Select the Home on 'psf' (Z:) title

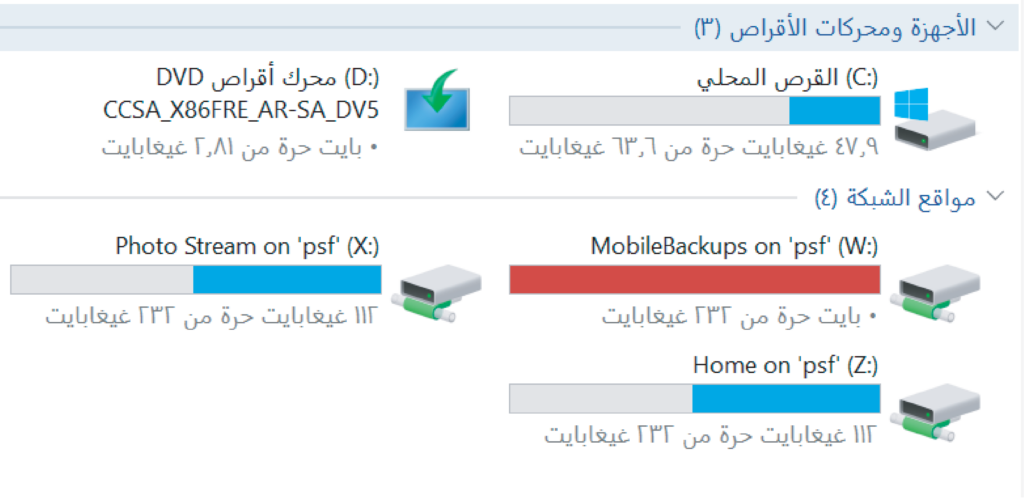(x=786, y=366)
